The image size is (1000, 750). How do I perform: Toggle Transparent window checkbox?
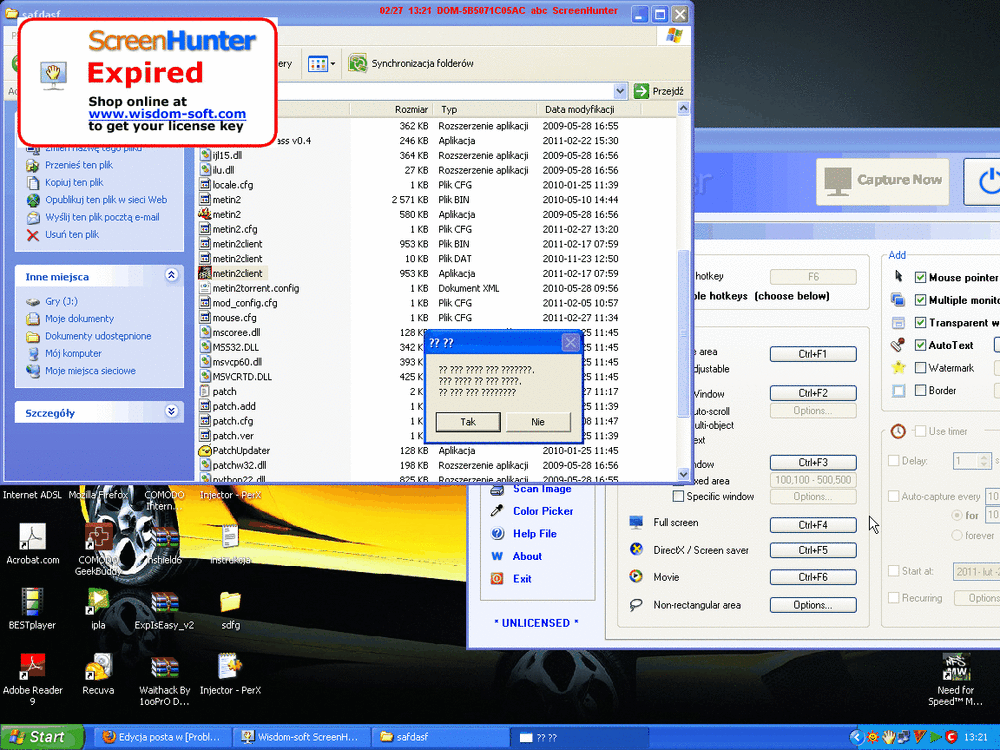[x=920, y=323]
